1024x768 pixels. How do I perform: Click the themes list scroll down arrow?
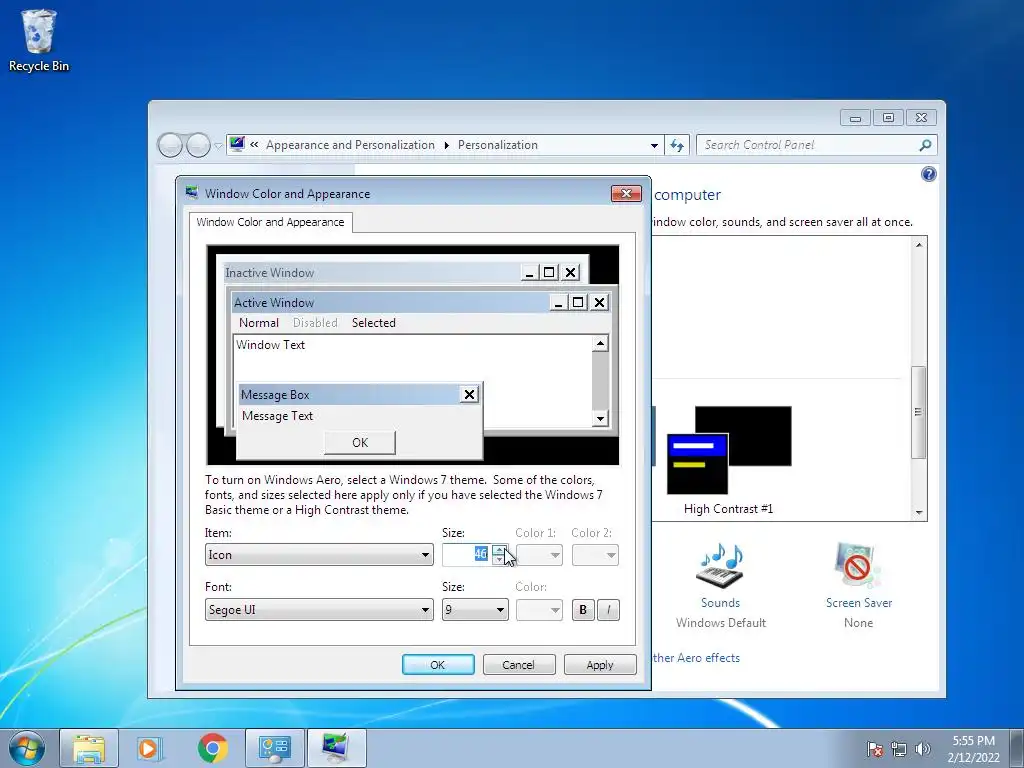click(919, 513)
